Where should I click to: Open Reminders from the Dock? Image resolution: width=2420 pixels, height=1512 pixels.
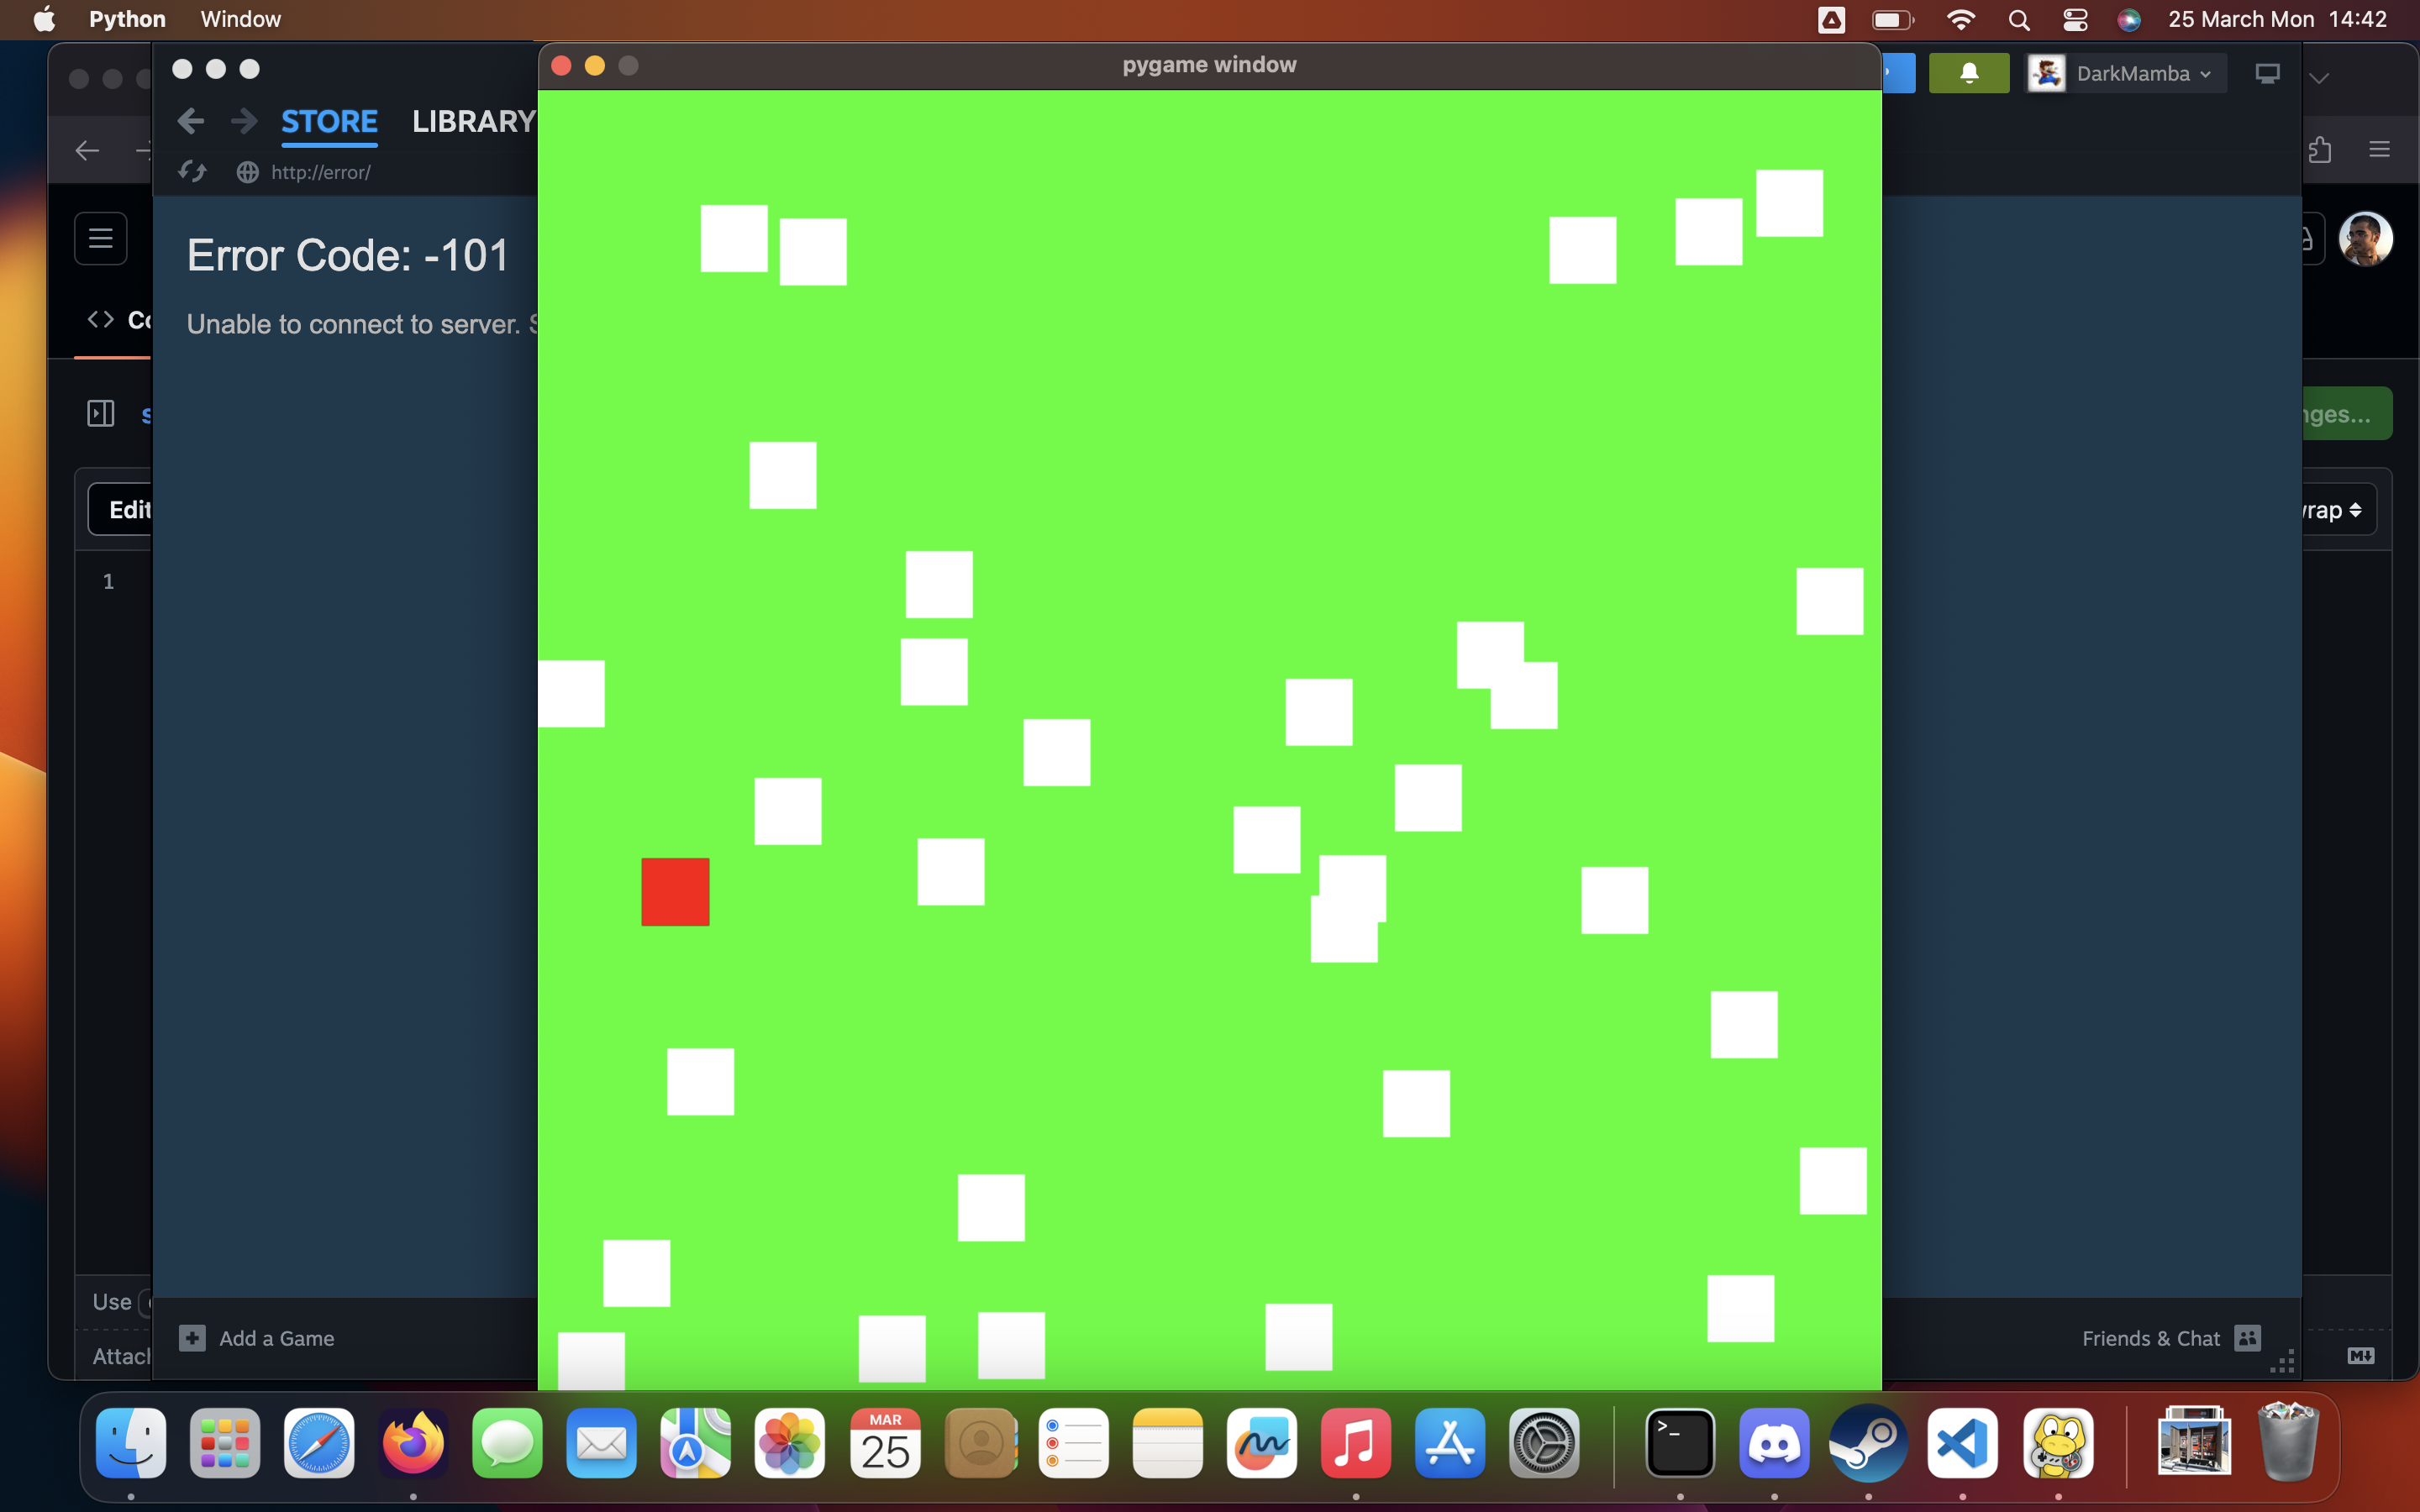(x=1073, y=1443)
